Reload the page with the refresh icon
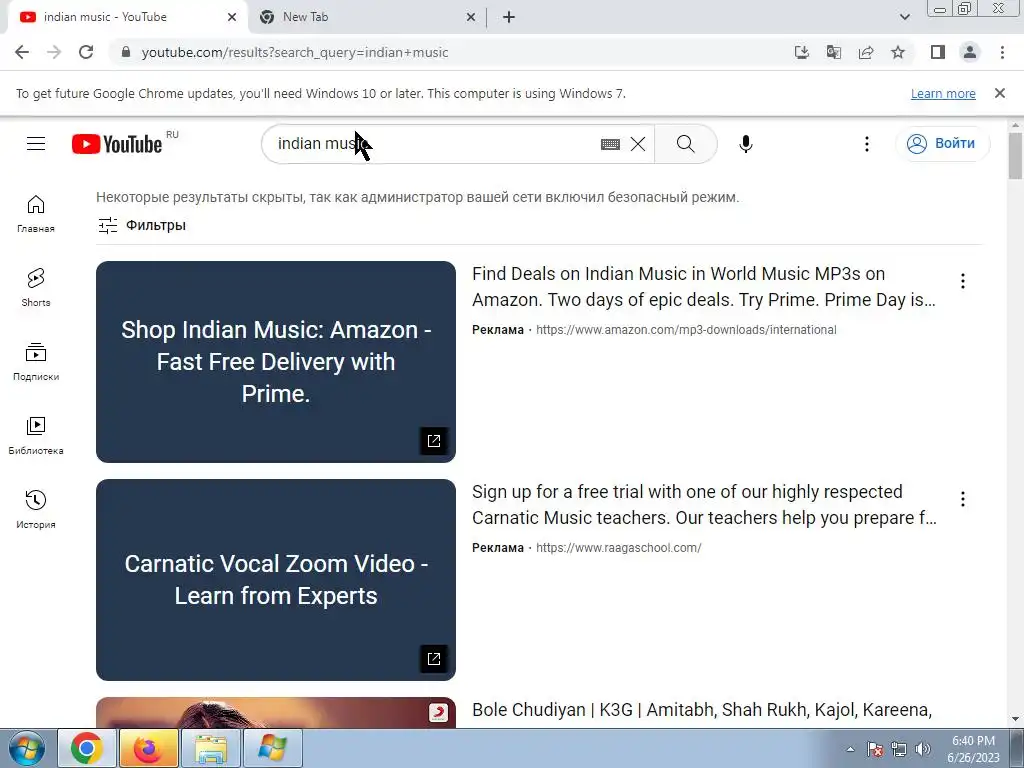Viewport: 1024px width, 768px height. 86,52
